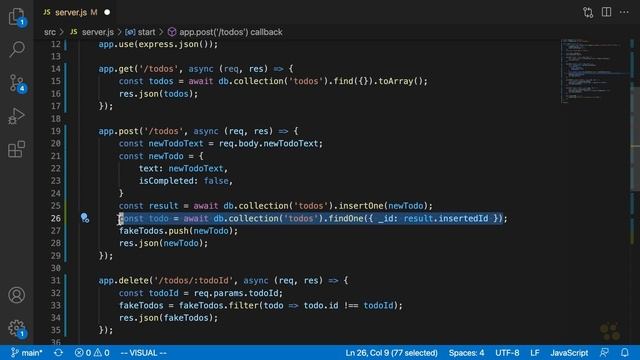Open app.post('/todos') callback breadcrumb
Viewport: 640px width, 360px height.
click(x=225, y=32)
